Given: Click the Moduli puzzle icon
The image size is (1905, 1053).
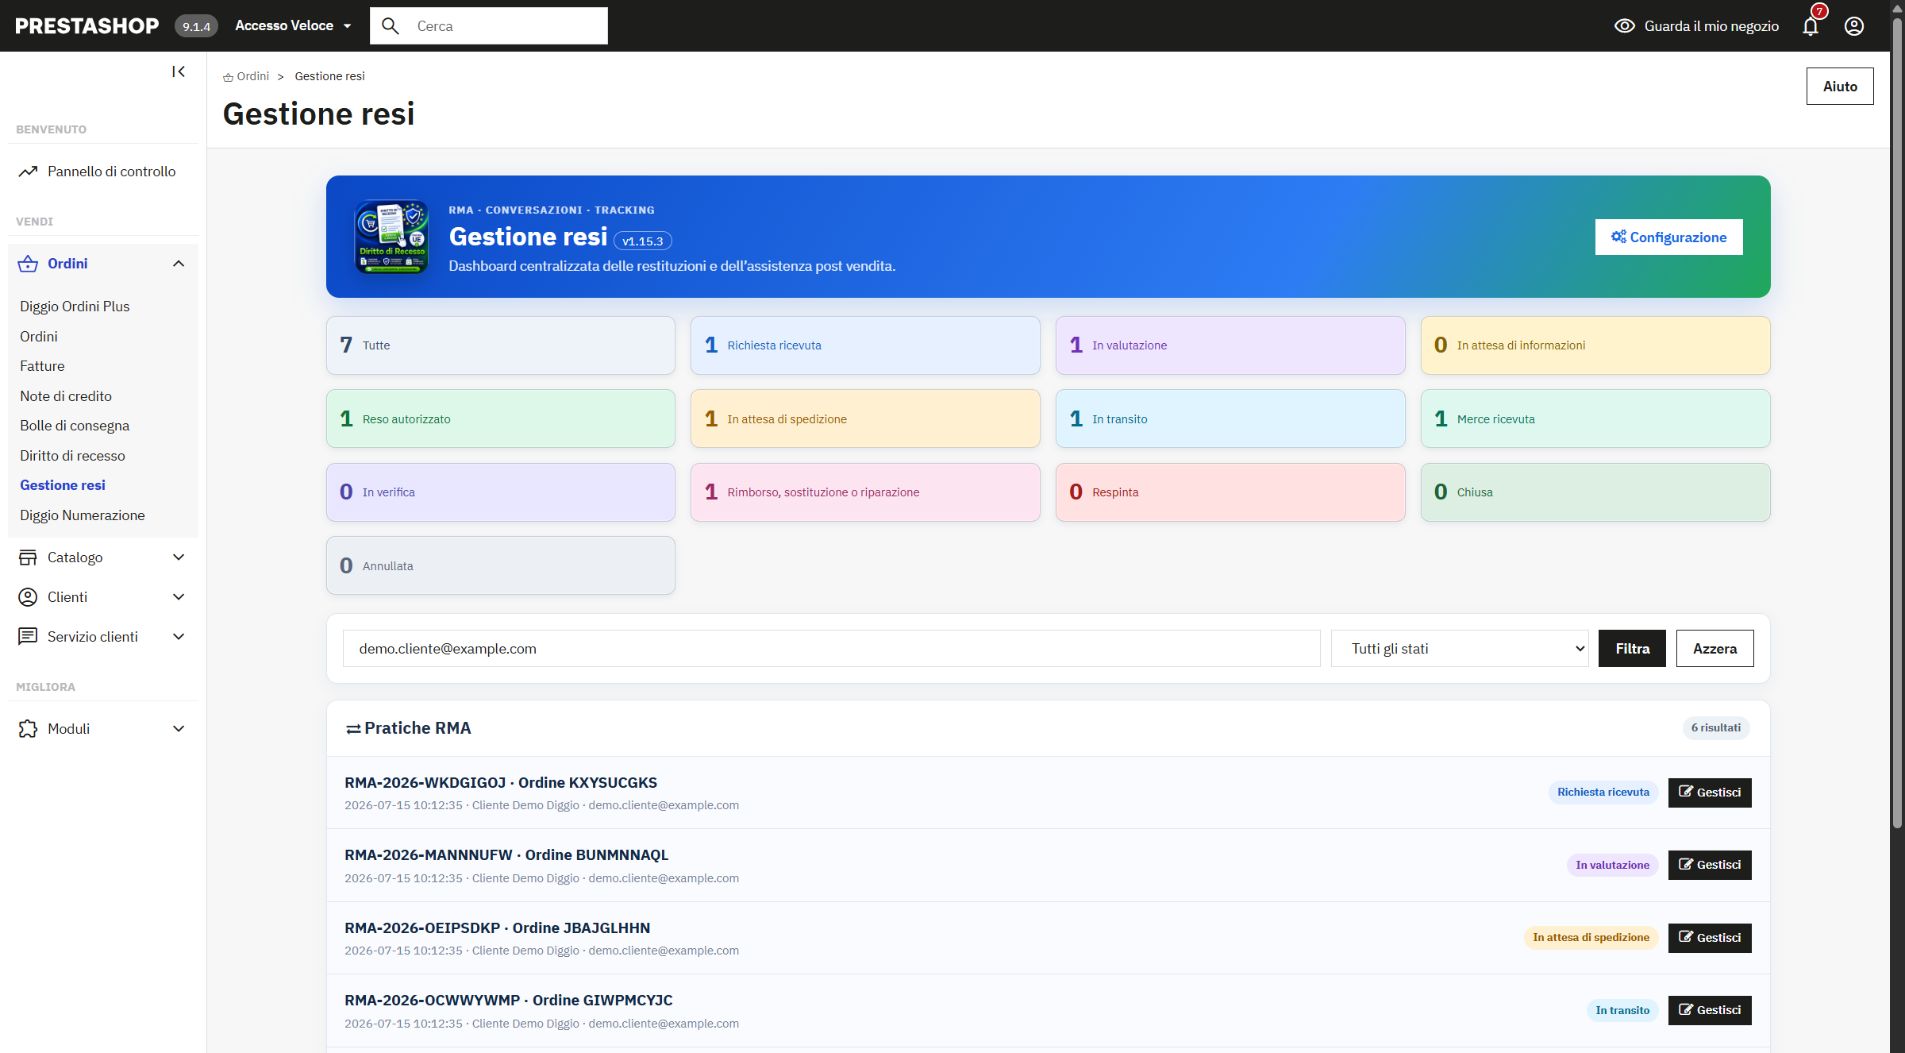Looking at the screenshot, I should click(28, 729).
